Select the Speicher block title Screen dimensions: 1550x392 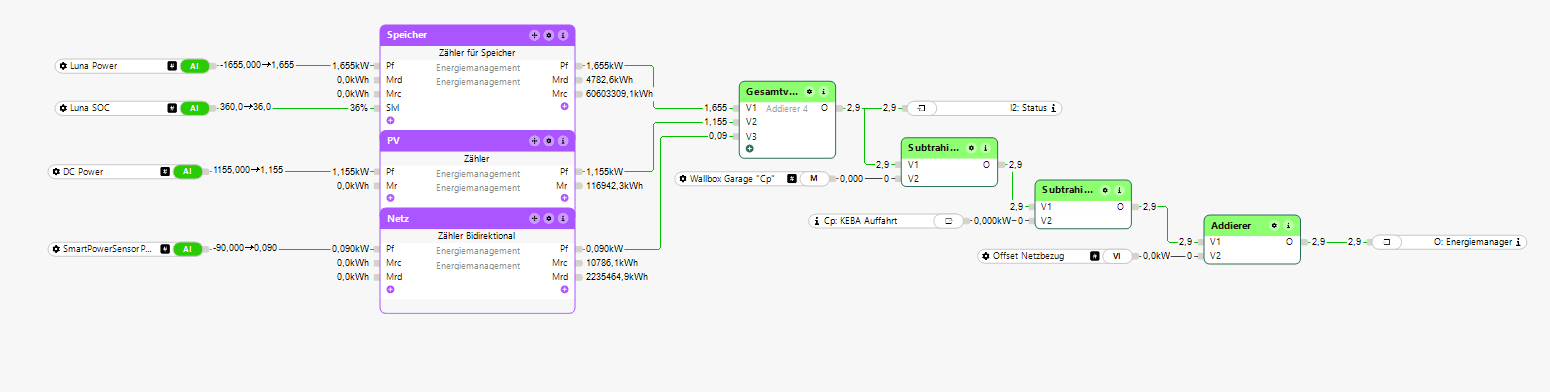pos(407,35)
